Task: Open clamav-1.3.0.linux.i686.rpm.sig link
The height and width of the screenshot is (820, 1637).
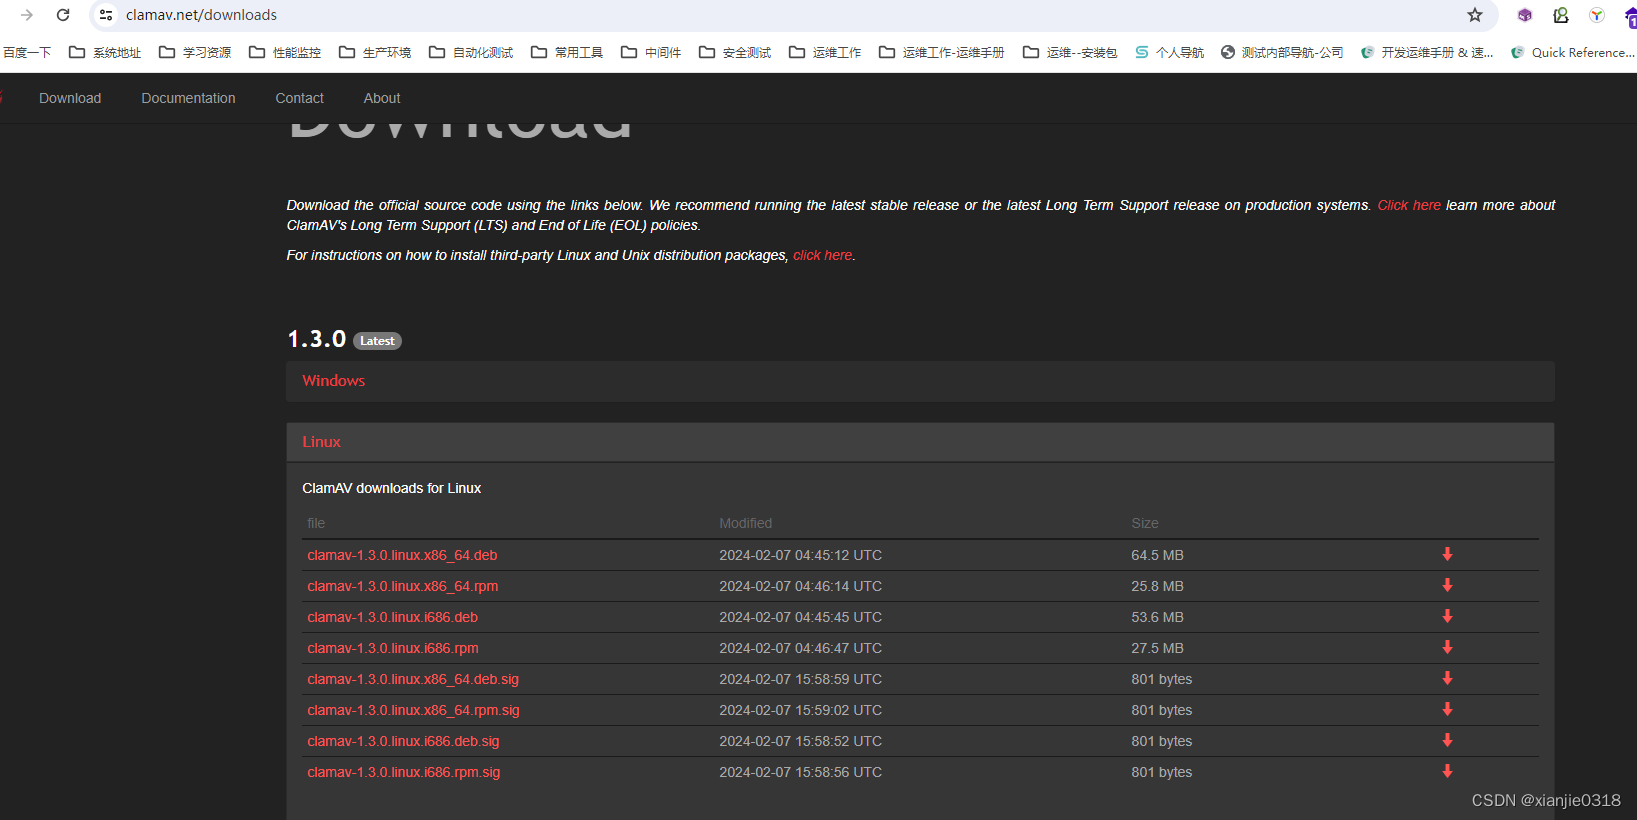Action: click(404, 772)
